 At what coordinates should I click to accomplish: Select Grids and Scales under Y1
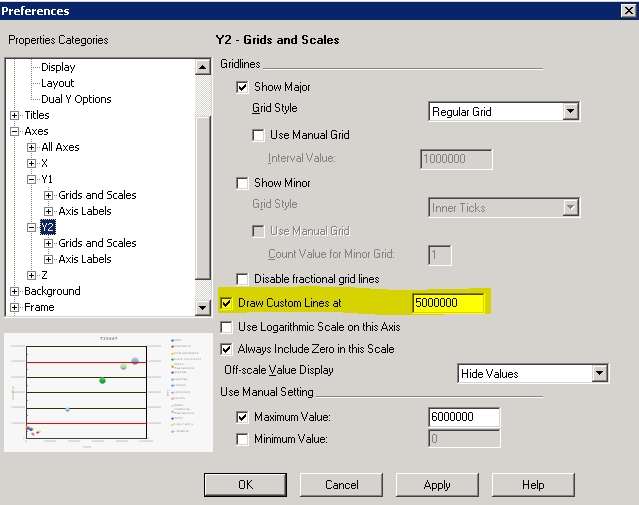(97, 195)
